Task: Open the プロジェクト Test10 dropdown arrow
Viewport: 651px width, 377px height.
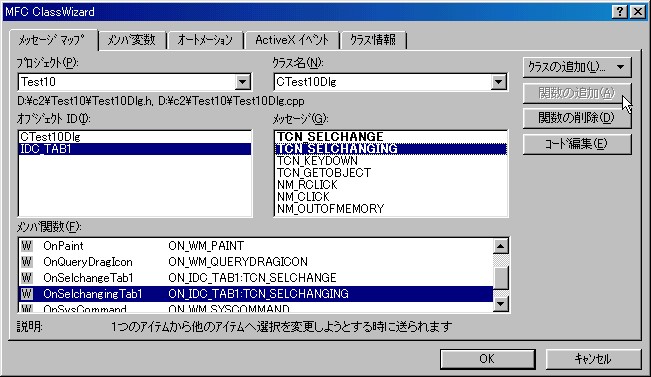Action: 242,82
